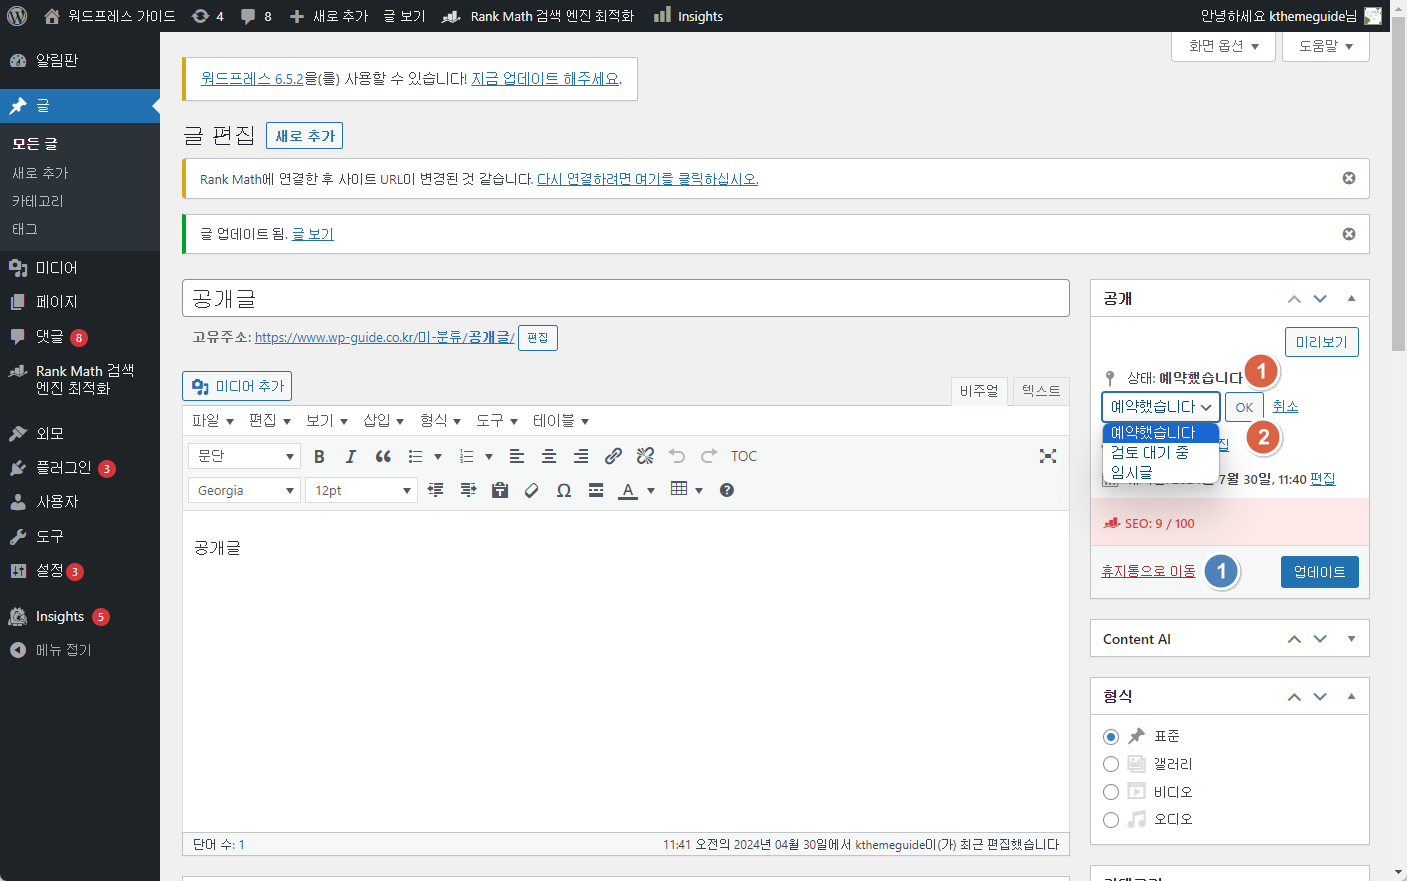Apply text color with A icon
Viewport: 1407px width, 881px height.
628,490
